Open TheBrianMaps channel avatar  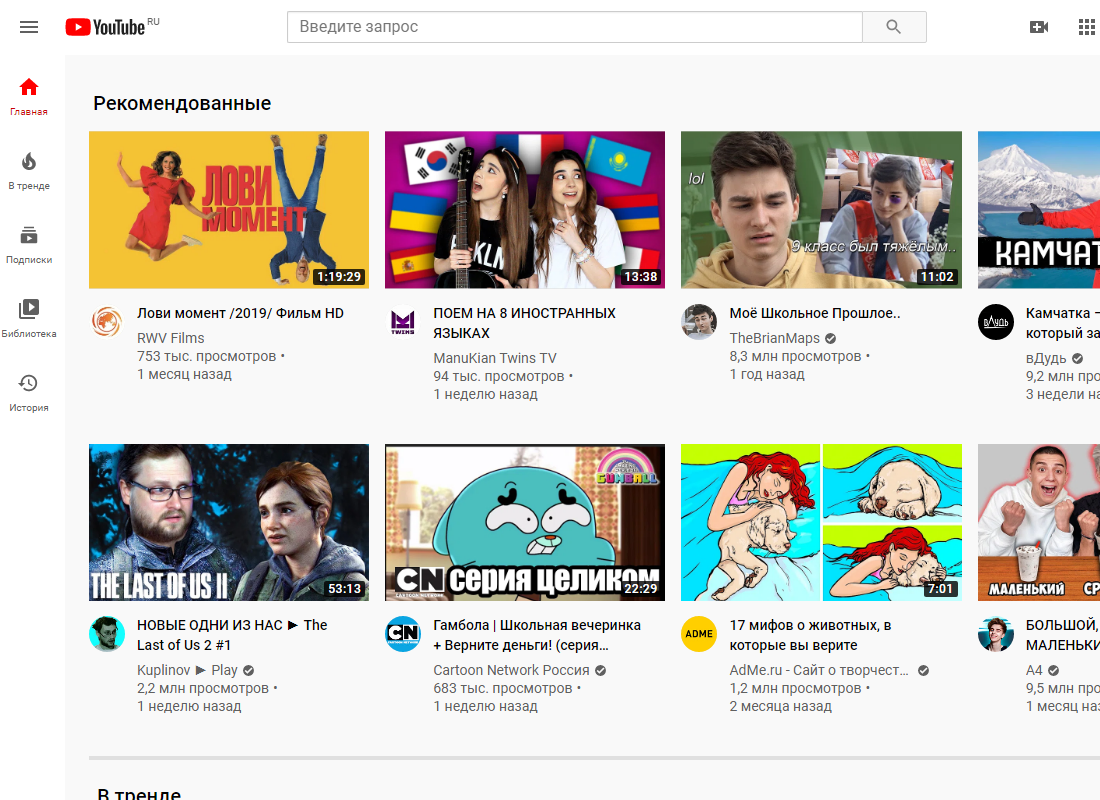[x=699, y=321]
